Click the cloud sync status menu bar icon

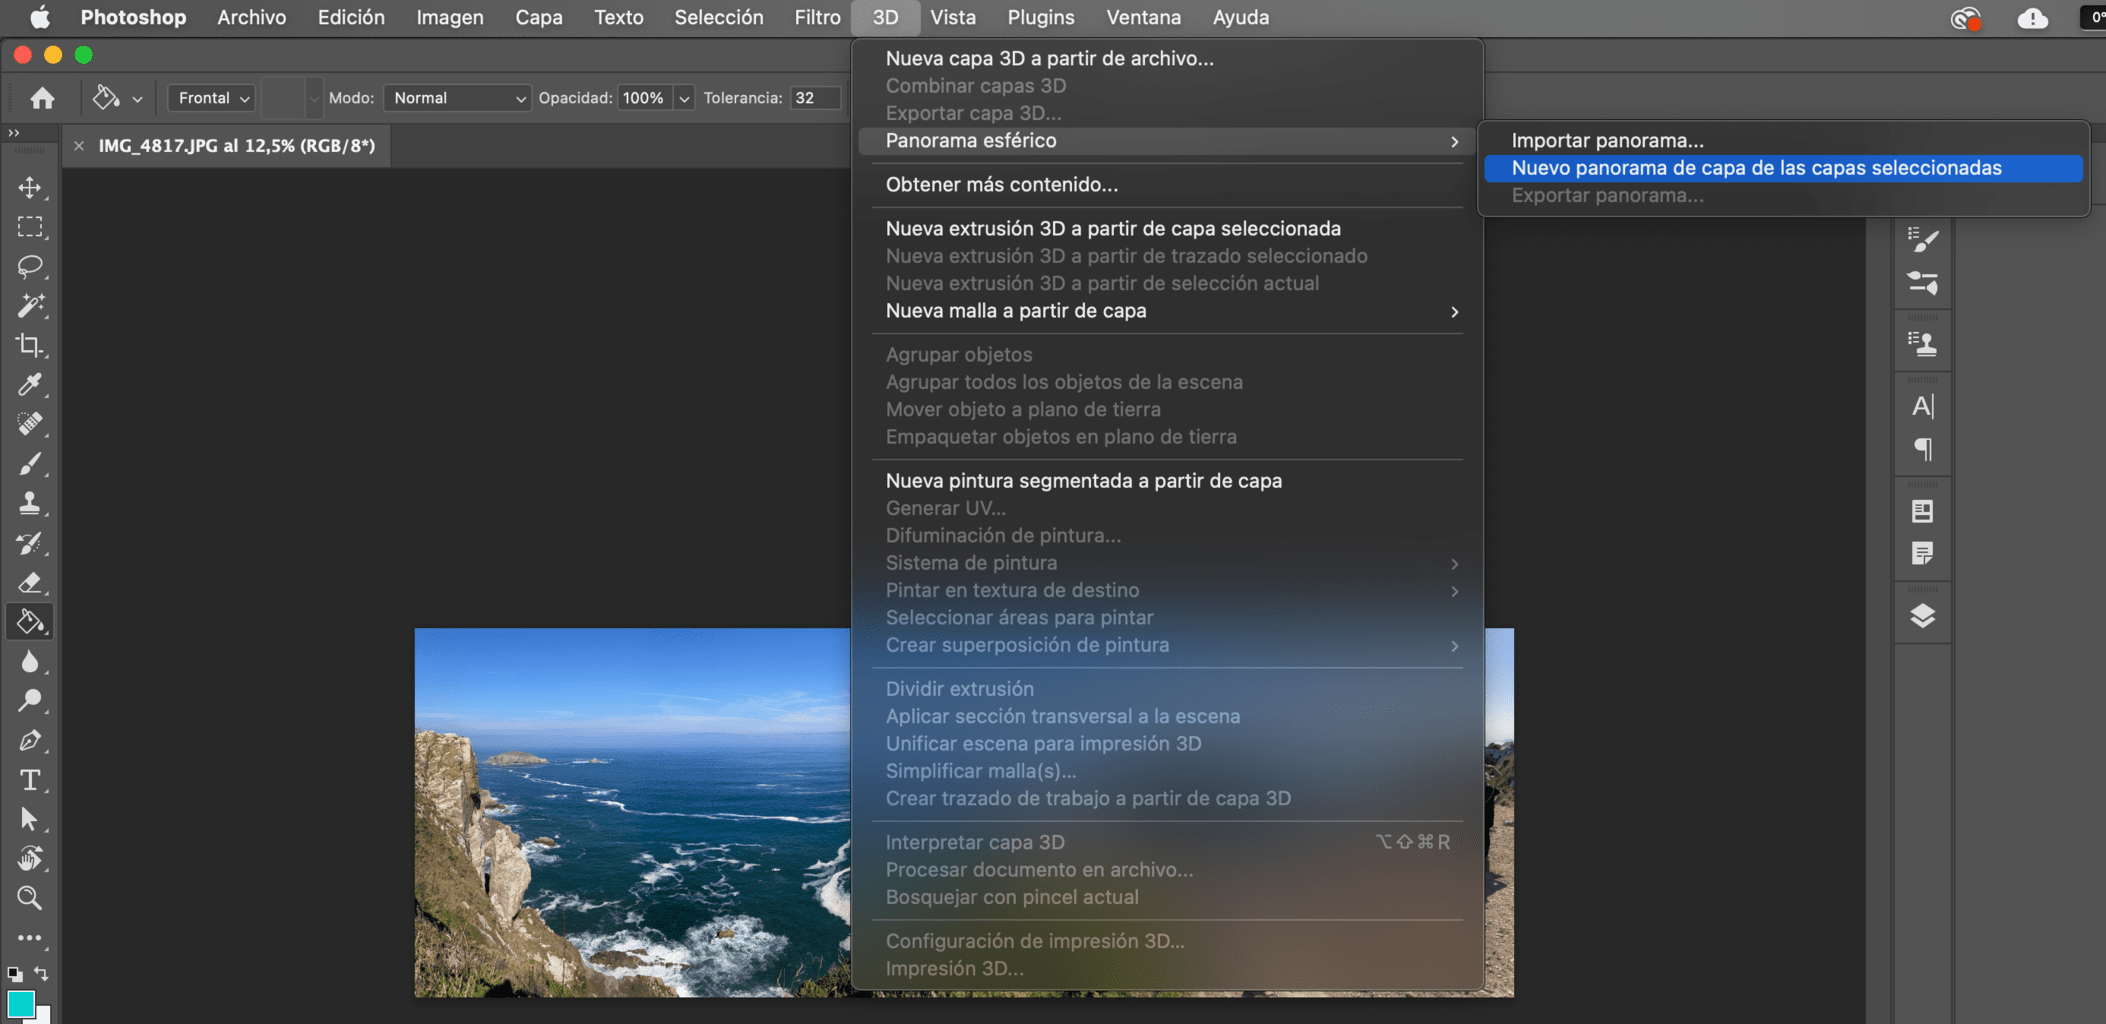click(x=2032, y=18)
